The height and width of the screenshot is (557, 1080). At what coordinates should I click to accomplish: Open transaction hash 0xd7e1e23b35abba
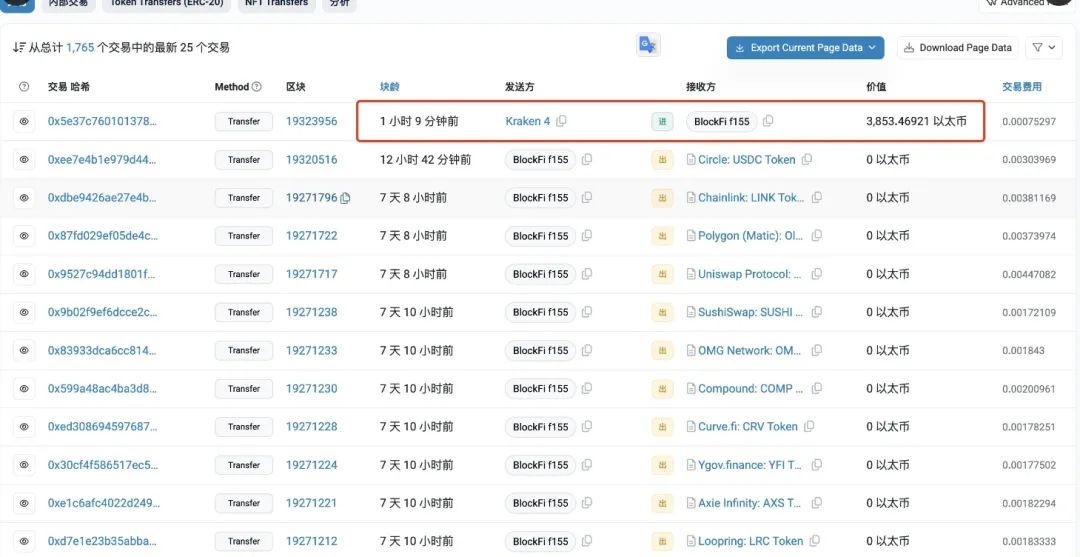(102, 541)
